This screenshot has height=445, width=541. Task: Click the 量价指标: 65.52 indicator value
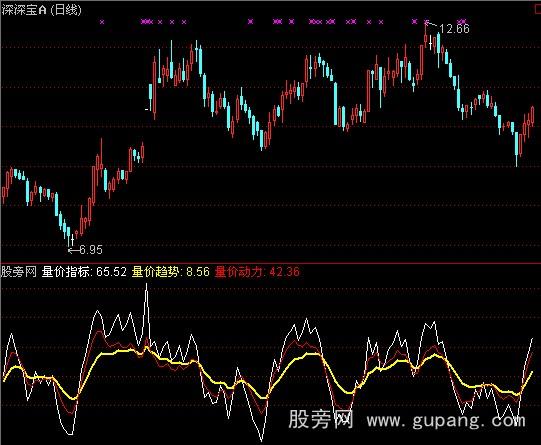[x=84, y=272]
